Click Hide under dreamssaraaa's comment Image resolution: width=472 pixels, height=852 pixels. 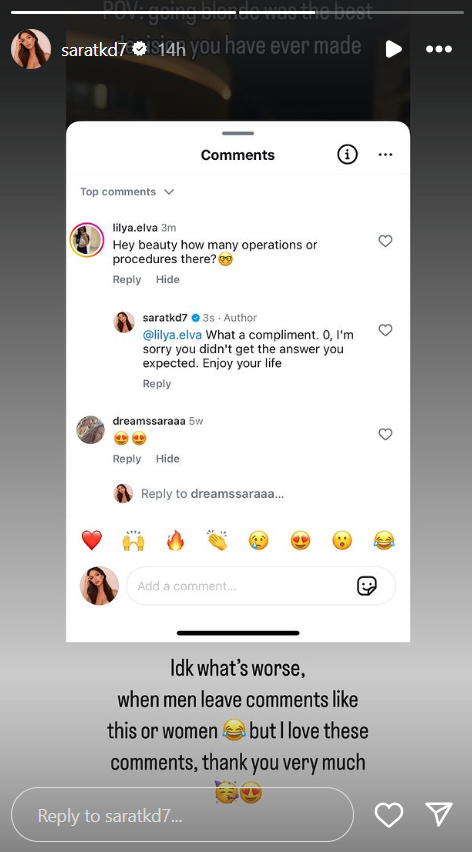(167, 459)
